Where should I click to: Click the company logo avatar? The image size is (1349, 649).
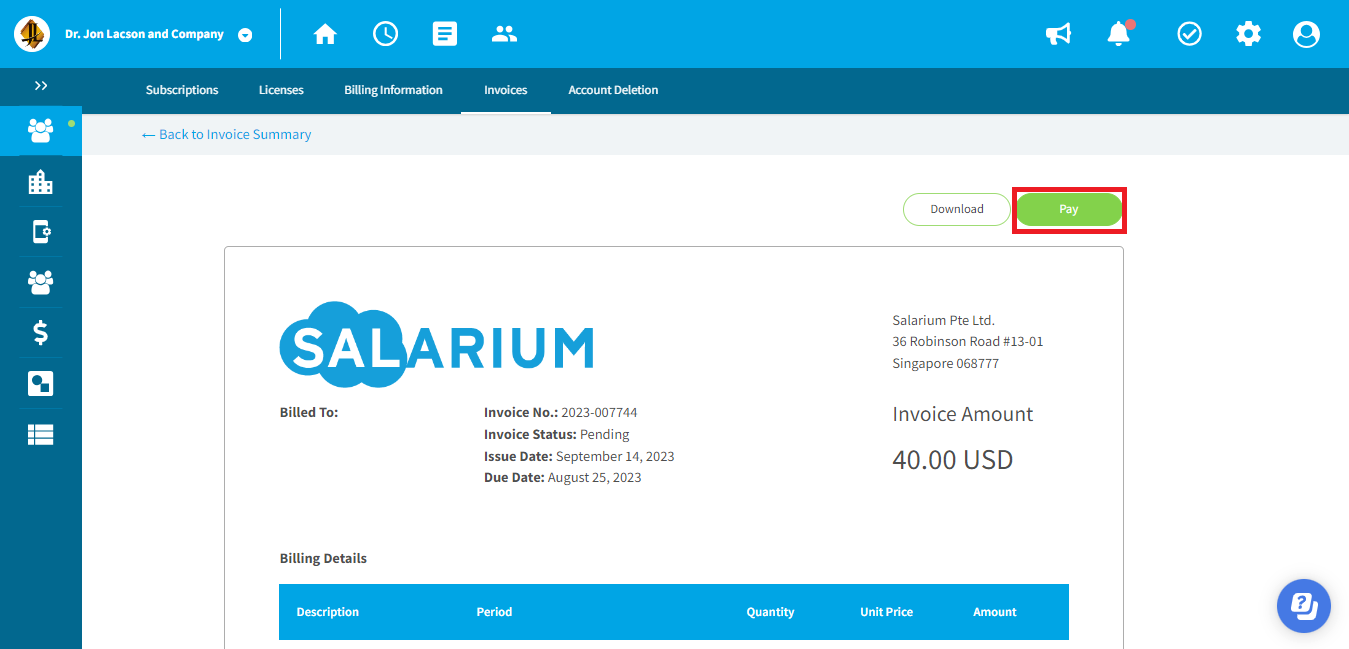[x=32, y=34]
